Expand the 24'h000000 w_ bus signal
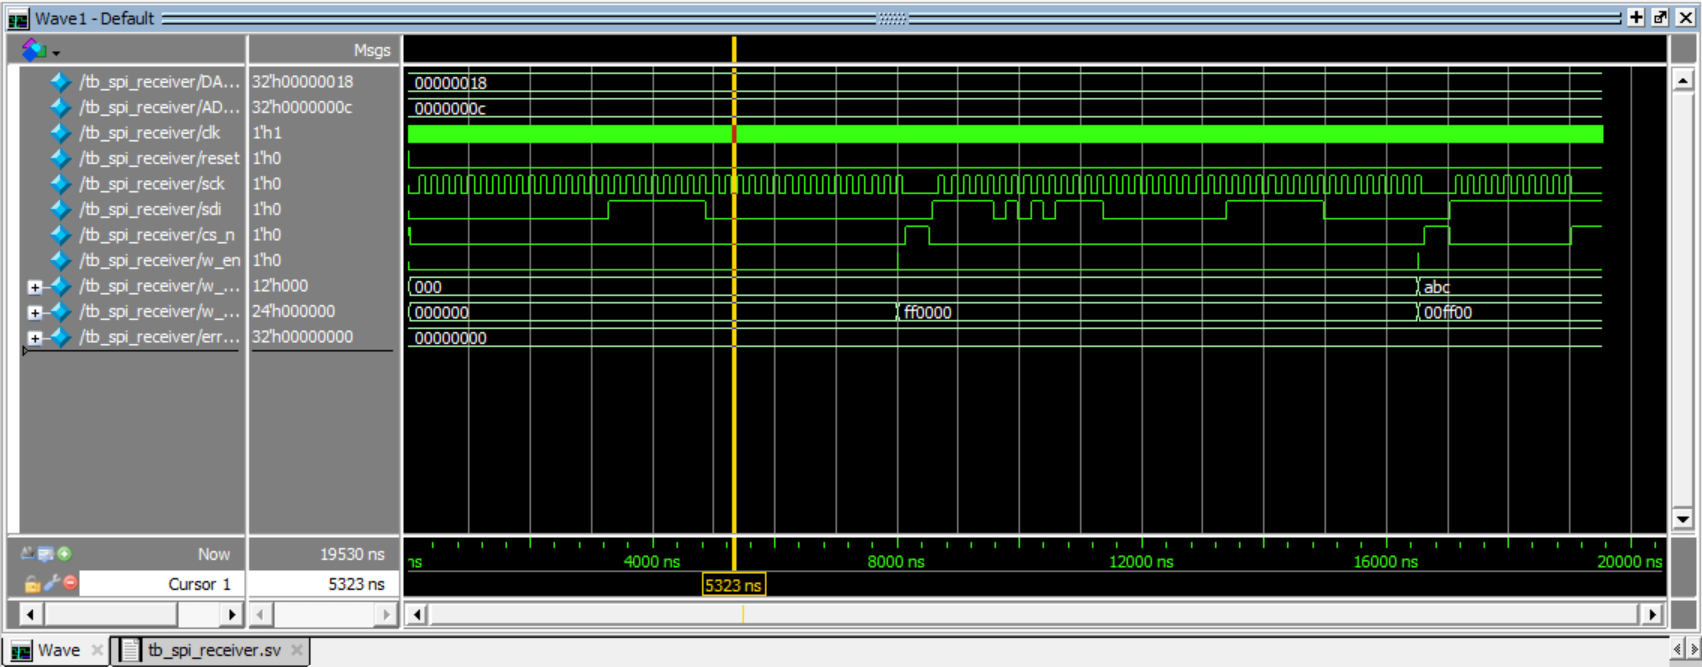This screenshot has height=667, width=1702. pyautogui.click(x=34, y=312)
